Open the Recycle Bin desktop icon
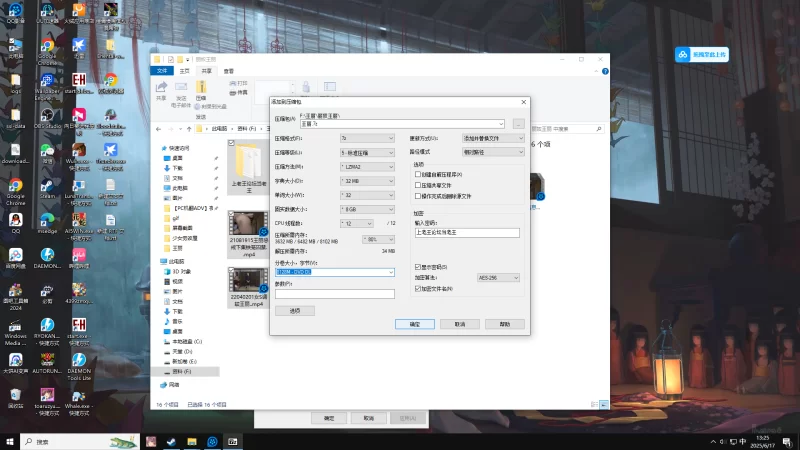This screenshot has height=450, width=800. coord(15,398)
